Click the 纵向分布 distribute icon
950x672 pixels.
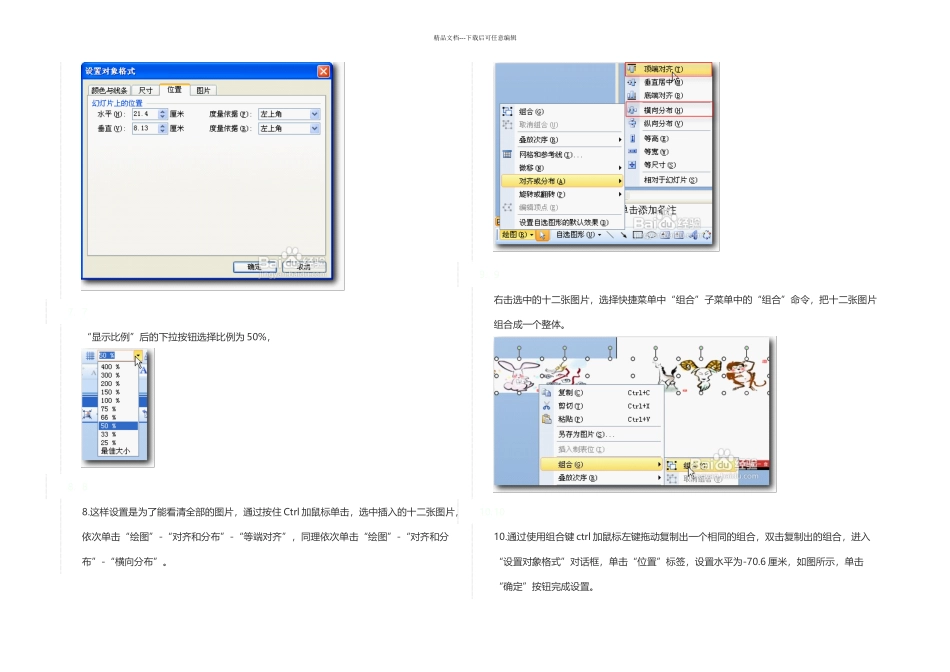point(632,123)
